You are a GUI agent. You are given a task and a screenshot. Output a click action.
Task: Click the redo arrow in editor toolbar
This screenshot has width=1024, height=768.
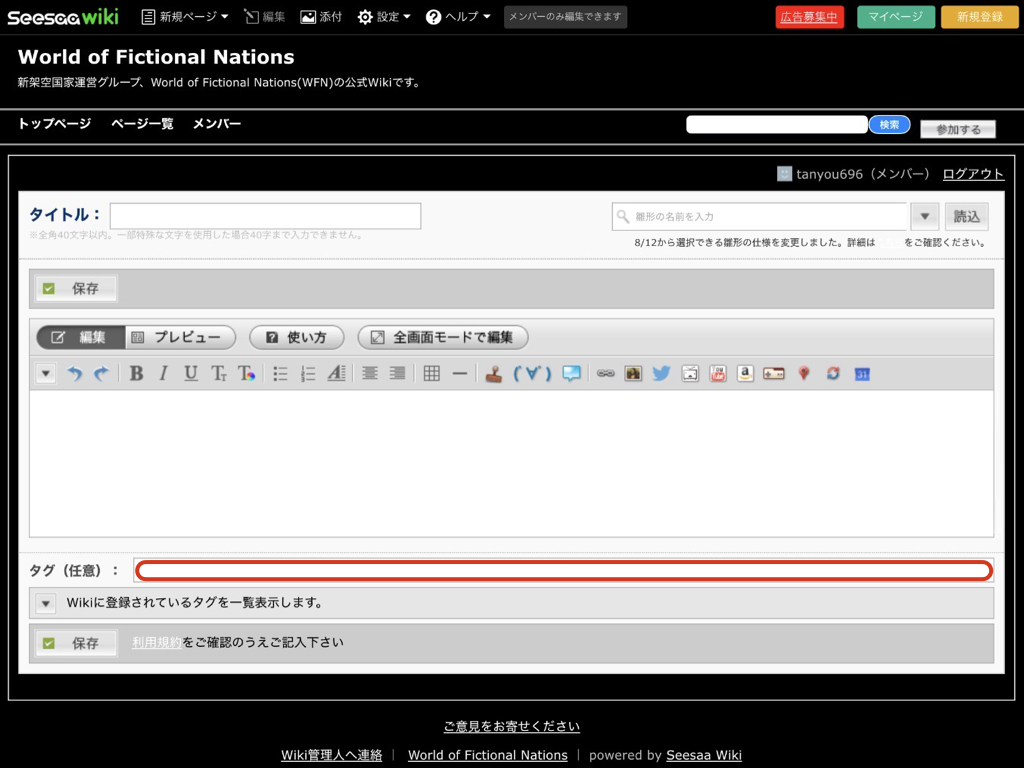pyautogui.click(x=101, y=374)
